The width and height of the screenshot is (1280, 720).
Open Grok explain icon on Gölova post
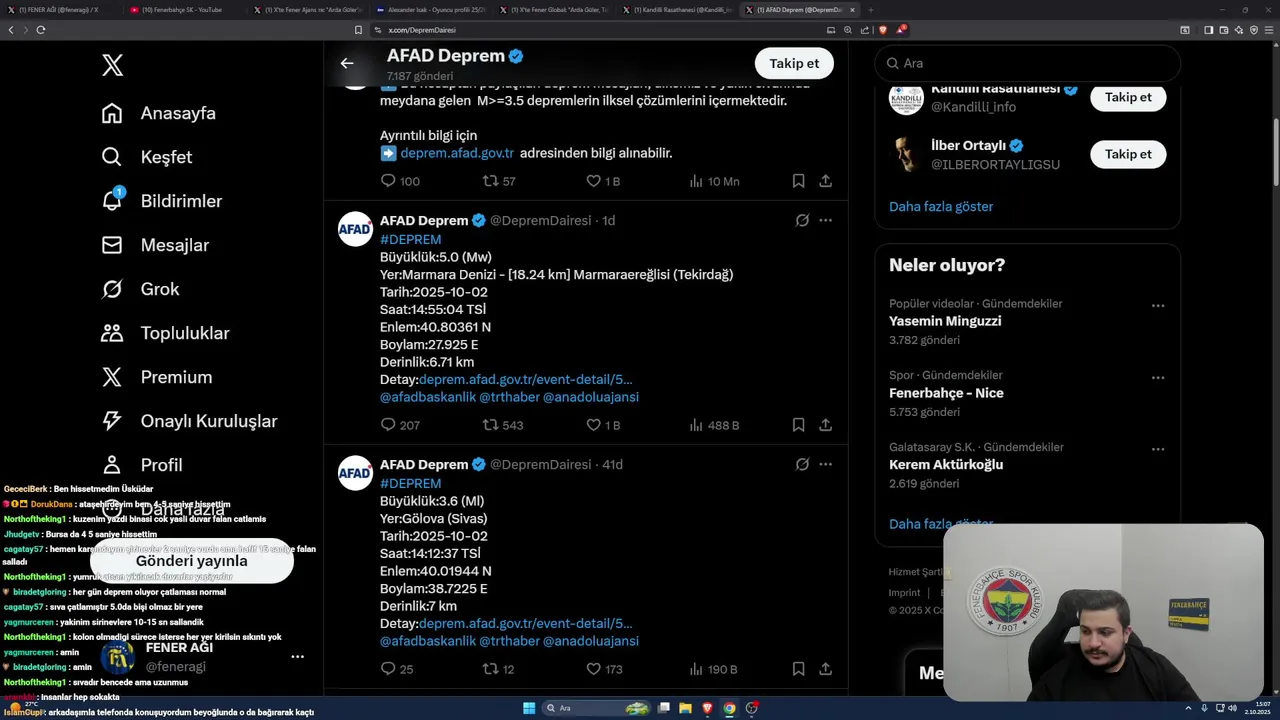point(802,464)
